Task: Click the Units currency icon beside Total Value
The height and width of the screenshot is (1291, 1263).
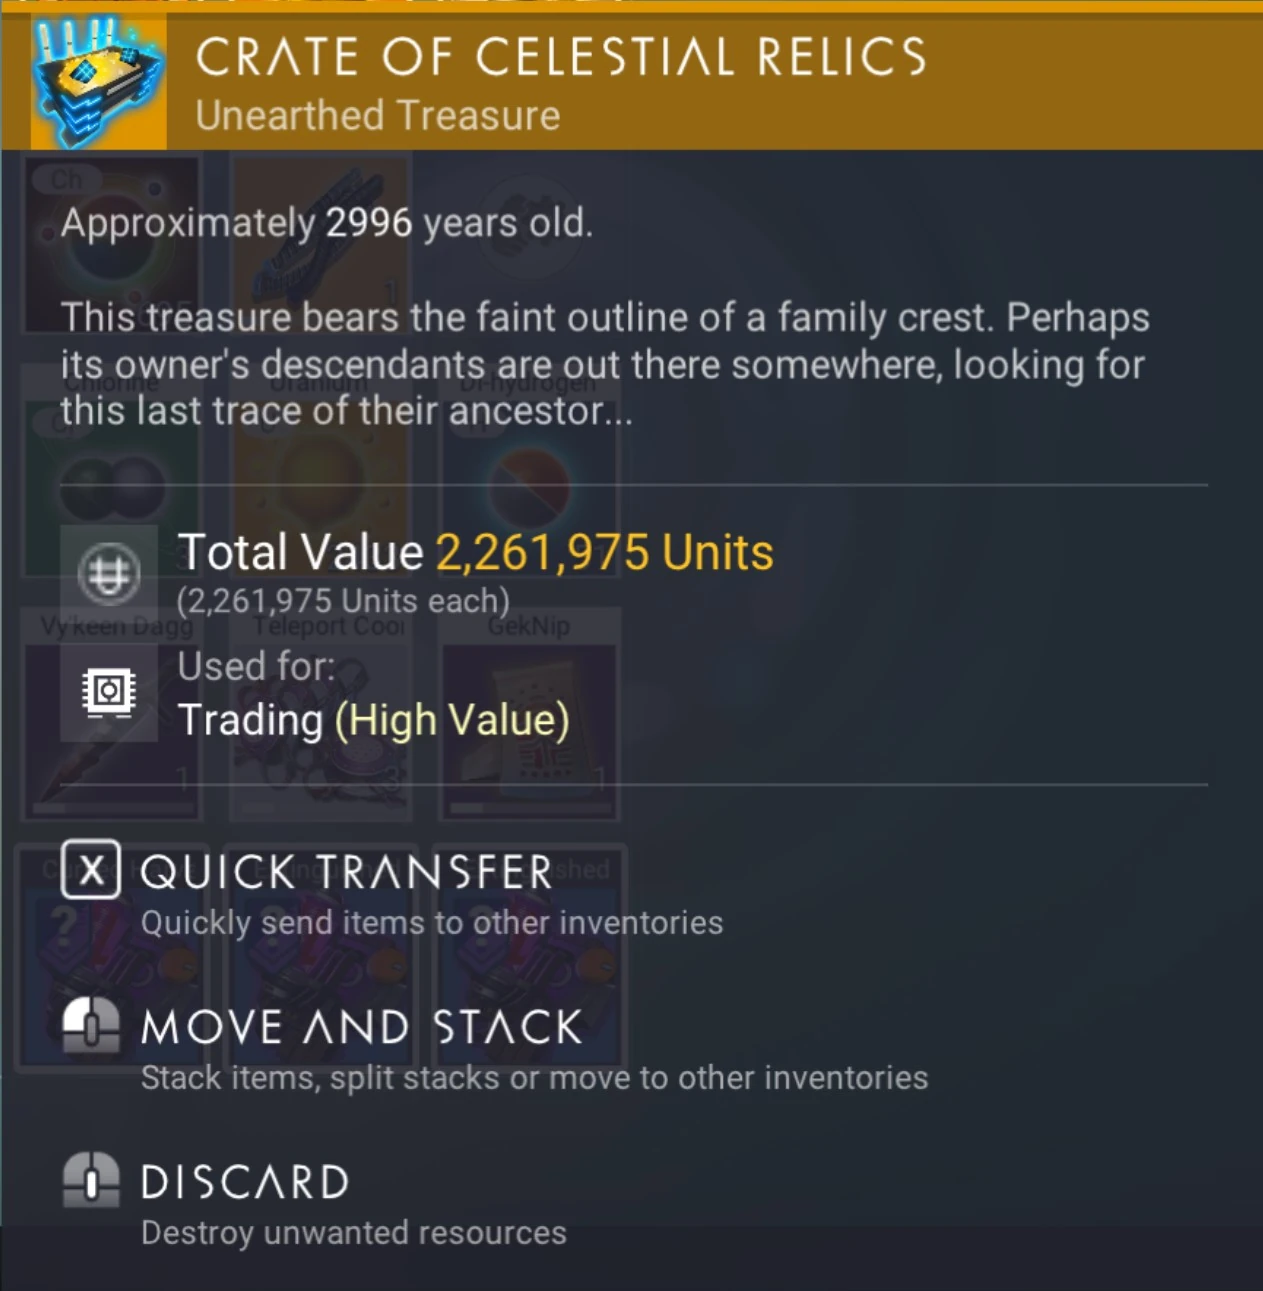Action: pyautogui.click(x=108, y=574)
